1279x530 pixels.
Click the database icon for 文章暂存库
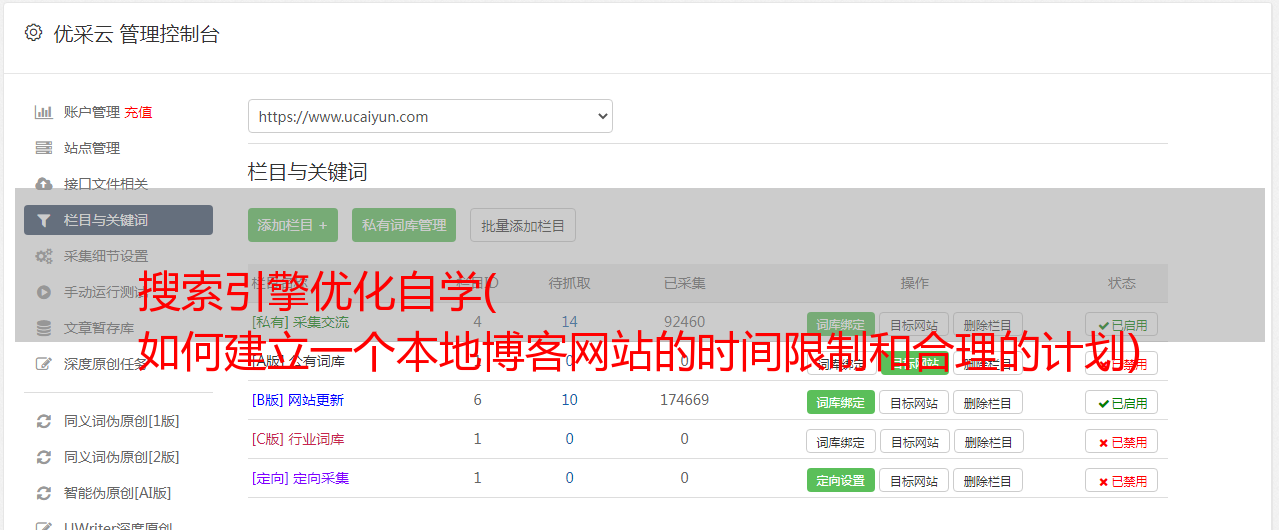coord(44,328)
